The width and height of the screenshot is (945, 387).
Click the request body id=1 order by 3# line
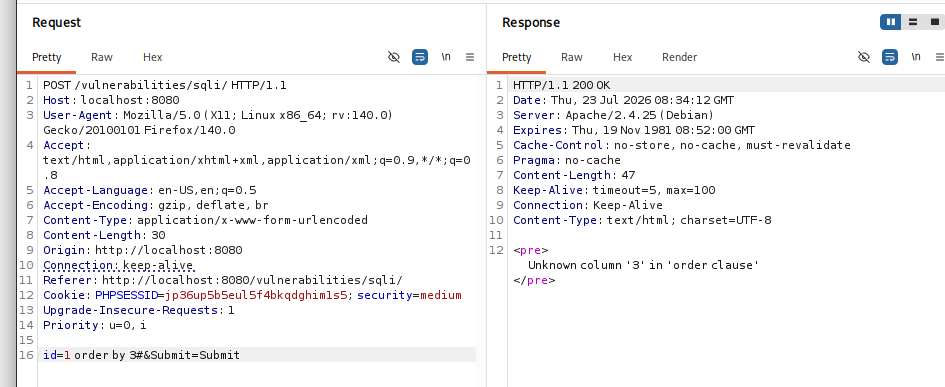click(141, 355)
